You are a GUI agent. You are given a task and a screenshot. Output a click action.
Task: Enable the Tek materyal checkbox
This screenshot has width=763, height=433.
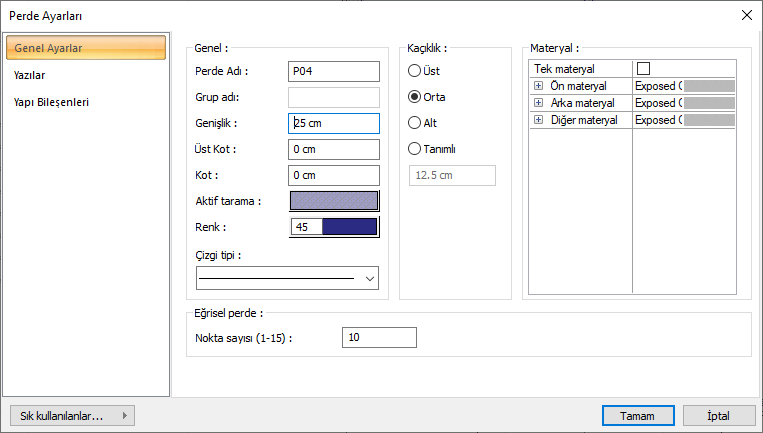643,69
